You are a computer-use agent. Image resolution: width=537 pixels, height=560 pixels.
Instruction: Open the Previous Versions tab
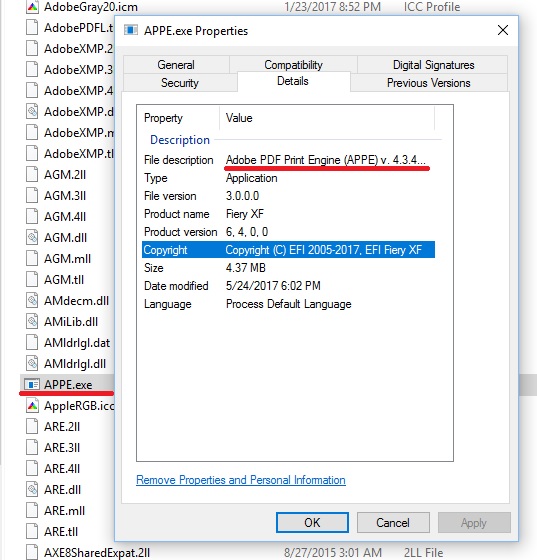click(x=428, y=82)
